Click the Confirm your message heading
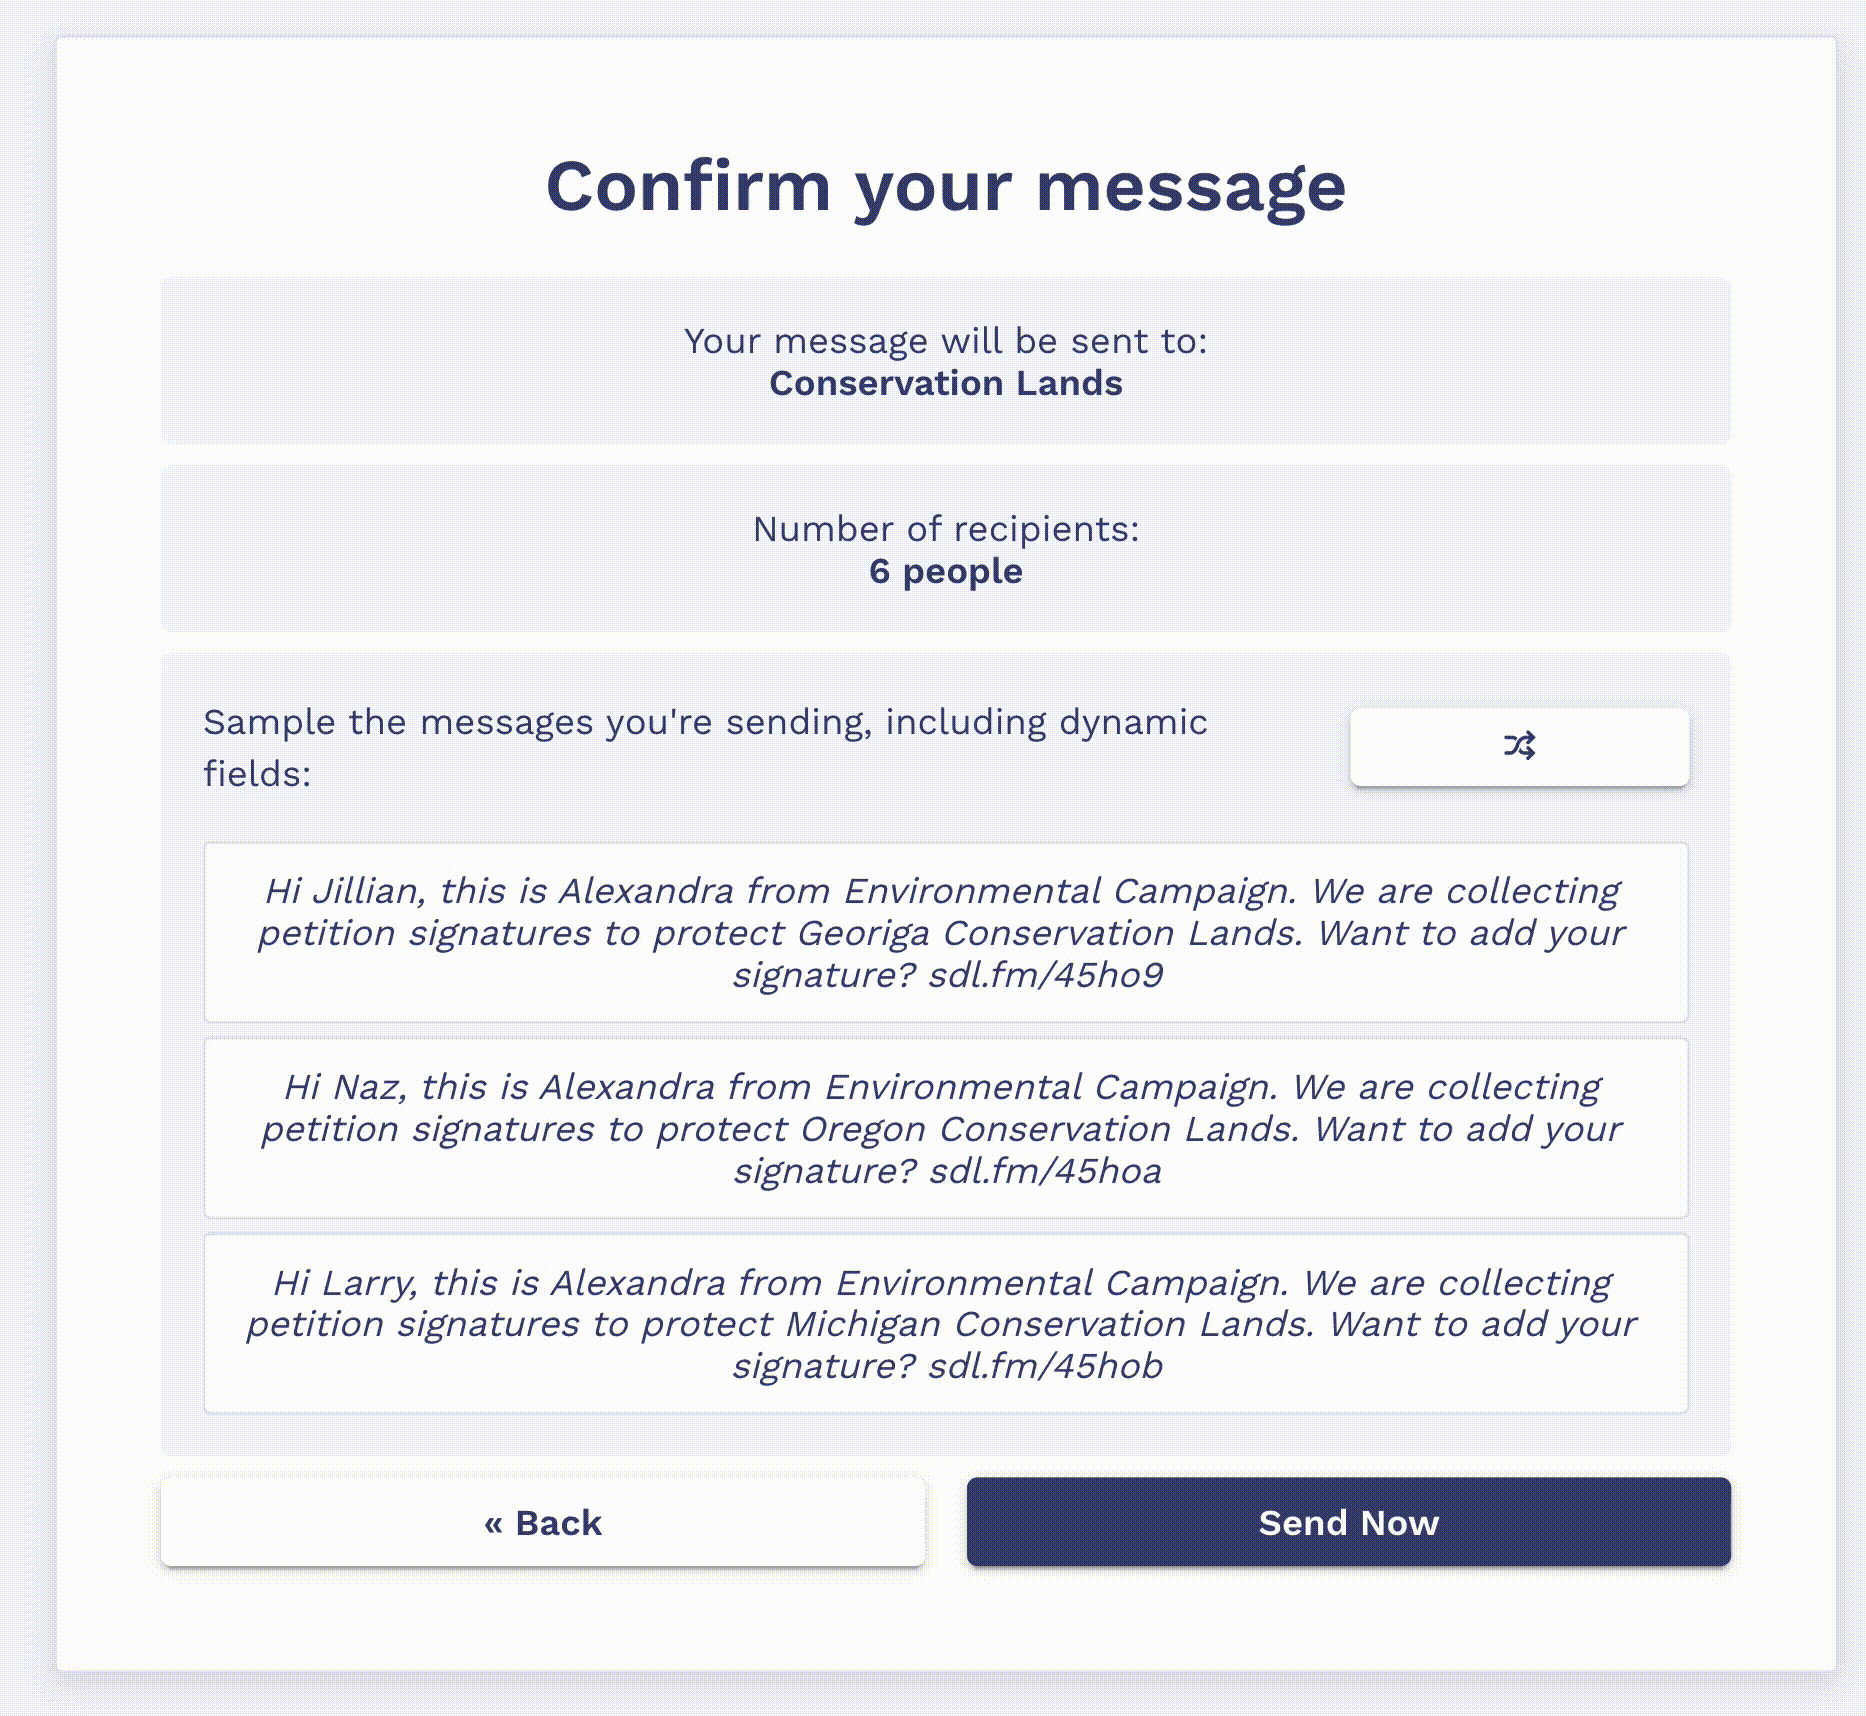Image resolution: width=1866 pixels, height=1716 pixels. click(946, 187)
